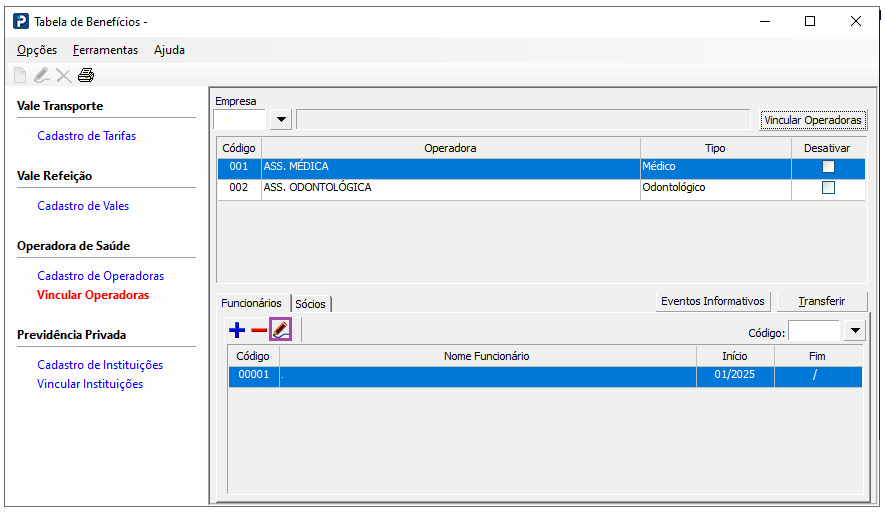Open the Ferramentas menu
Image resolution: width=885 pixels, height=513 pixels.
pos(105,50)
